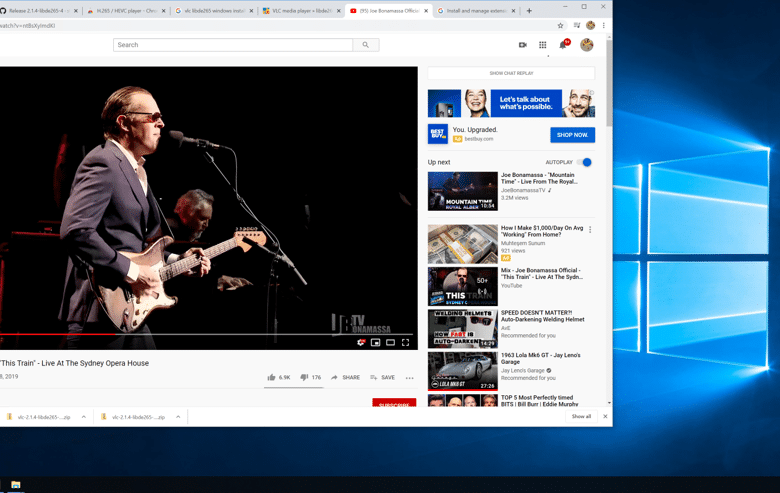The height and width of the screenshot is (493, 780).
Task: Open the Lola Mk6 GT video thumbnail
Action: (x=463, y=372)
